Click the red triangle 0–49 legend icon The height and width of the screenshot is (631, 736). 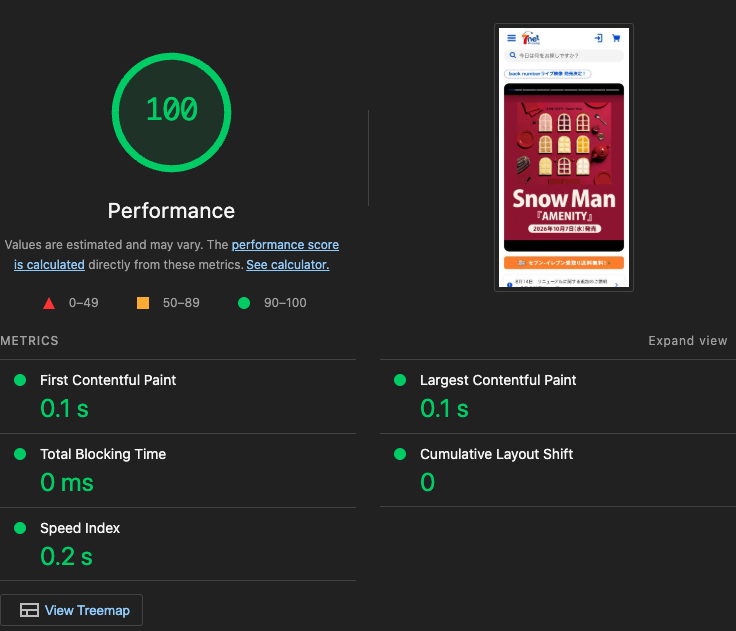click(49, 303)
